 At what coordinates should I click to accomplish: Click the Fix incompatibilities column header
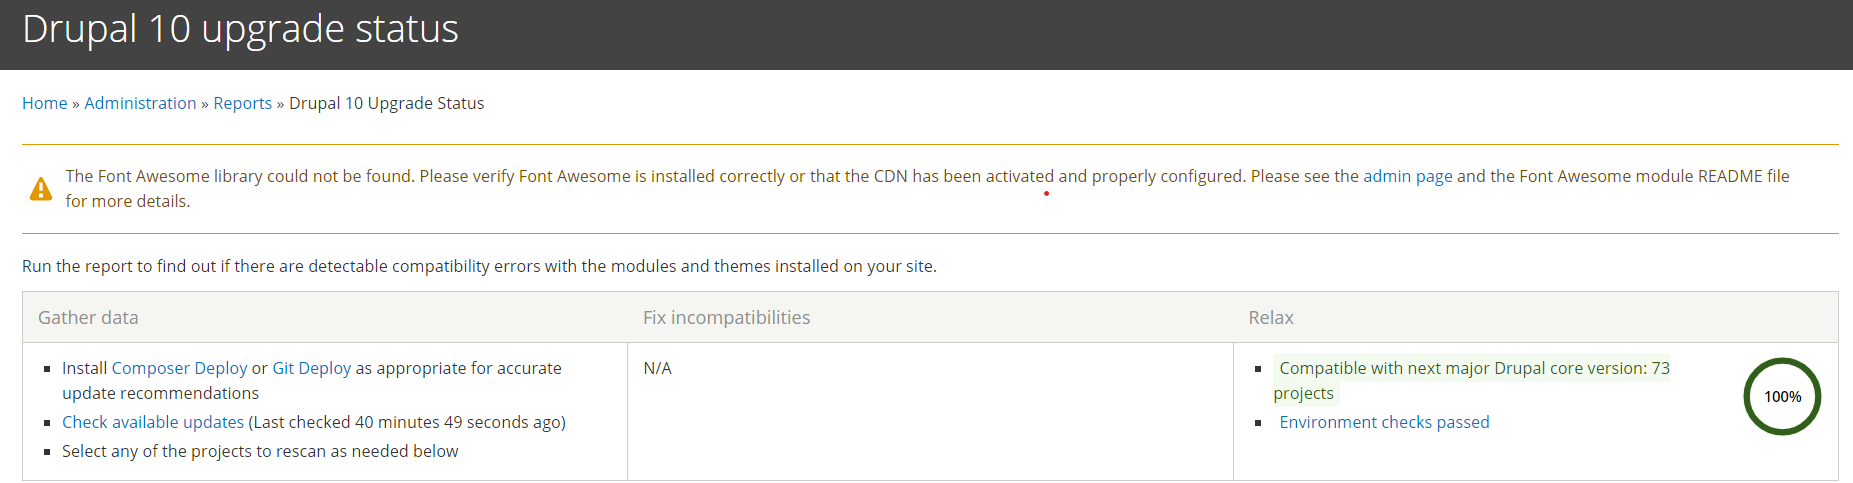point(726,317)
